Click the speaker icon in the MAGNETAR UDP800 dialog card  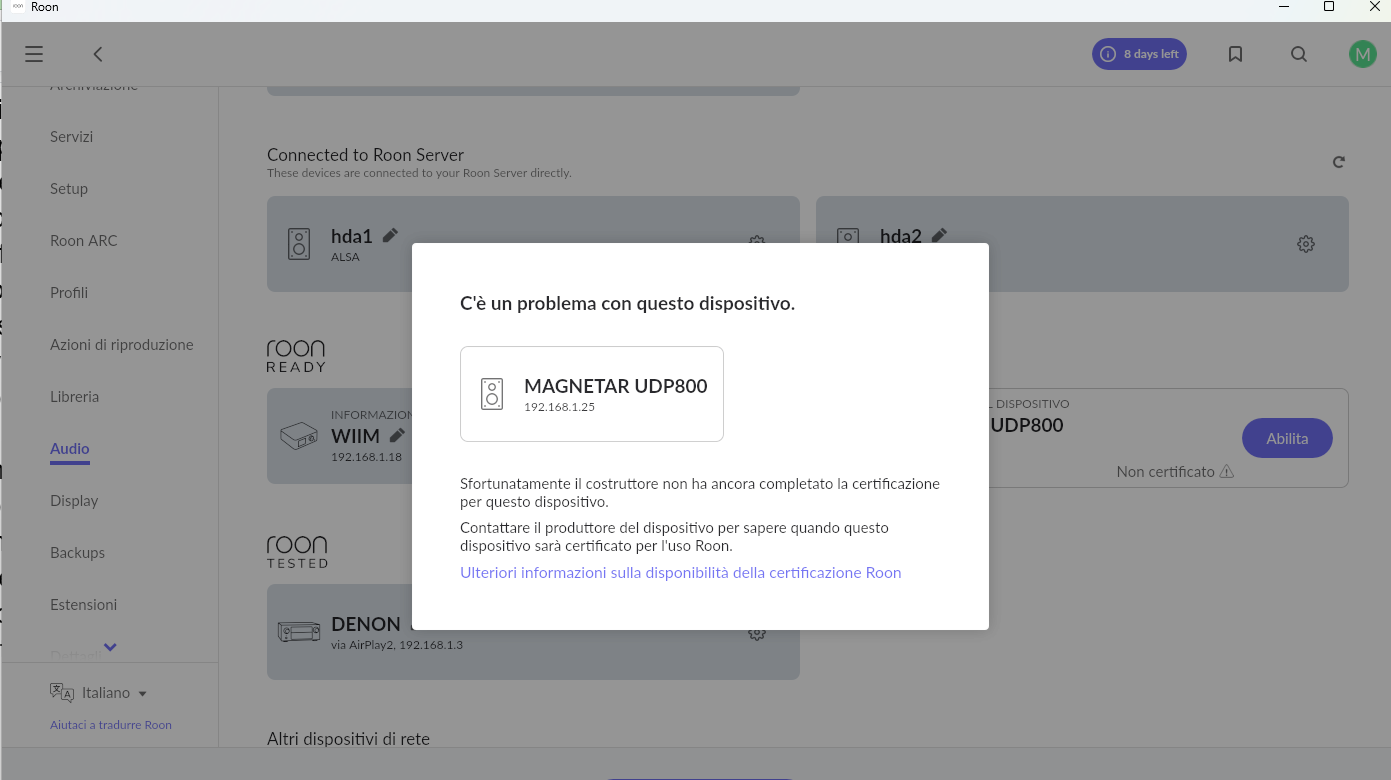point(491,394)
